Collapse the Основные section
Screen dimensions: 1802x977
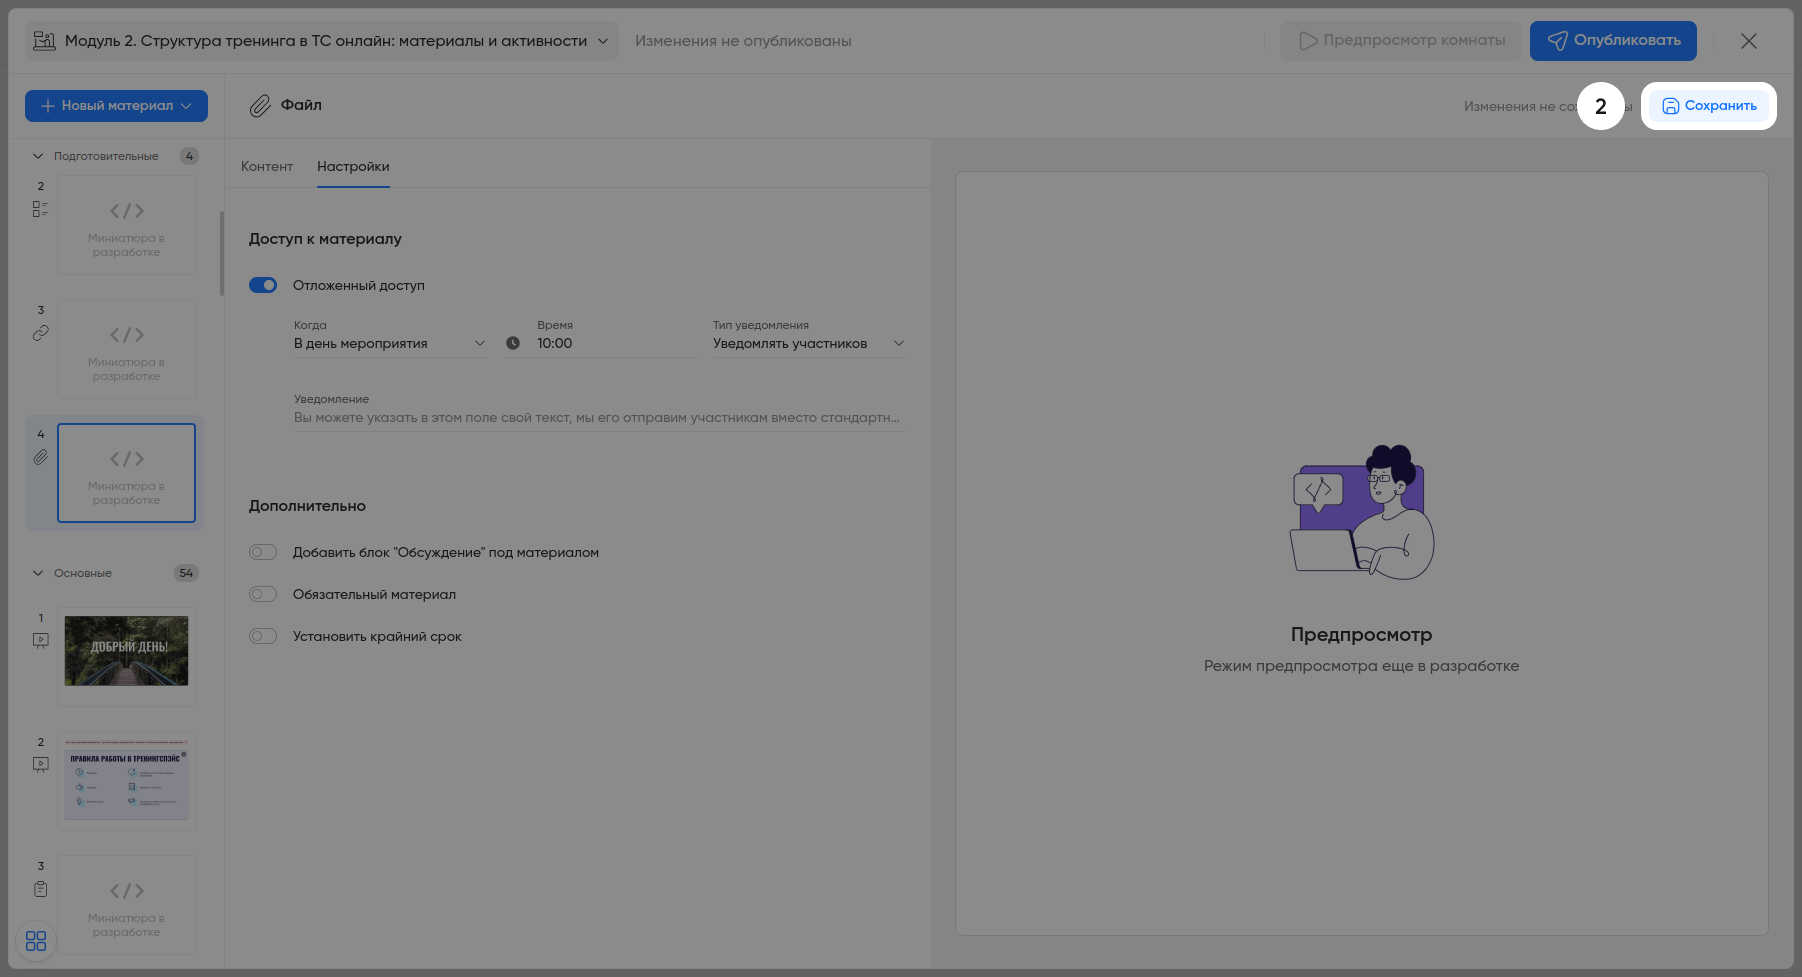(38, 573)
